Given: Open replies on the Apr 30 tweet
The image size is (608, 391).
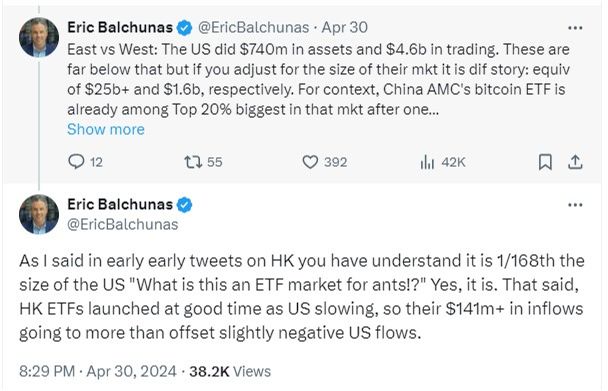Looking at the screenshot, I should 85,162.
